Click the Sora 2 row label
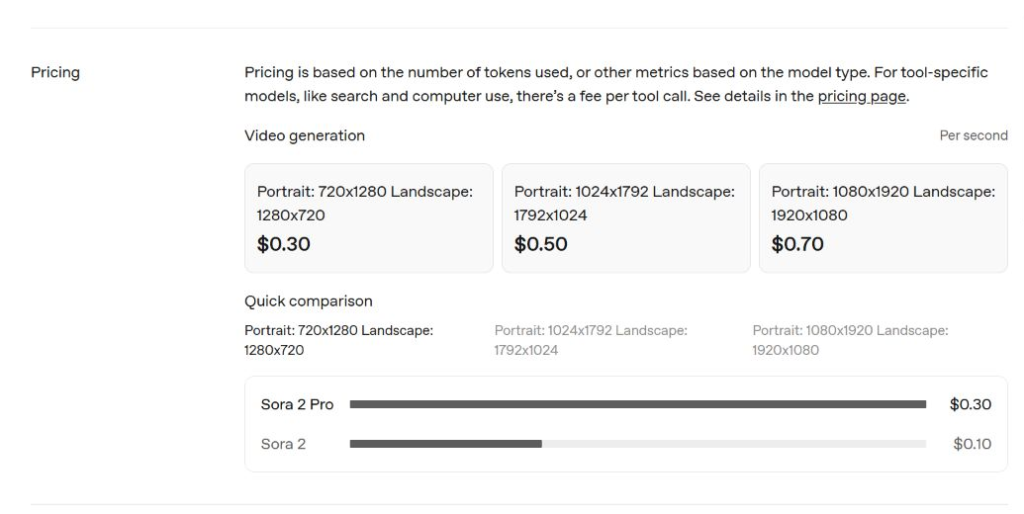 (x=283, y=444)
